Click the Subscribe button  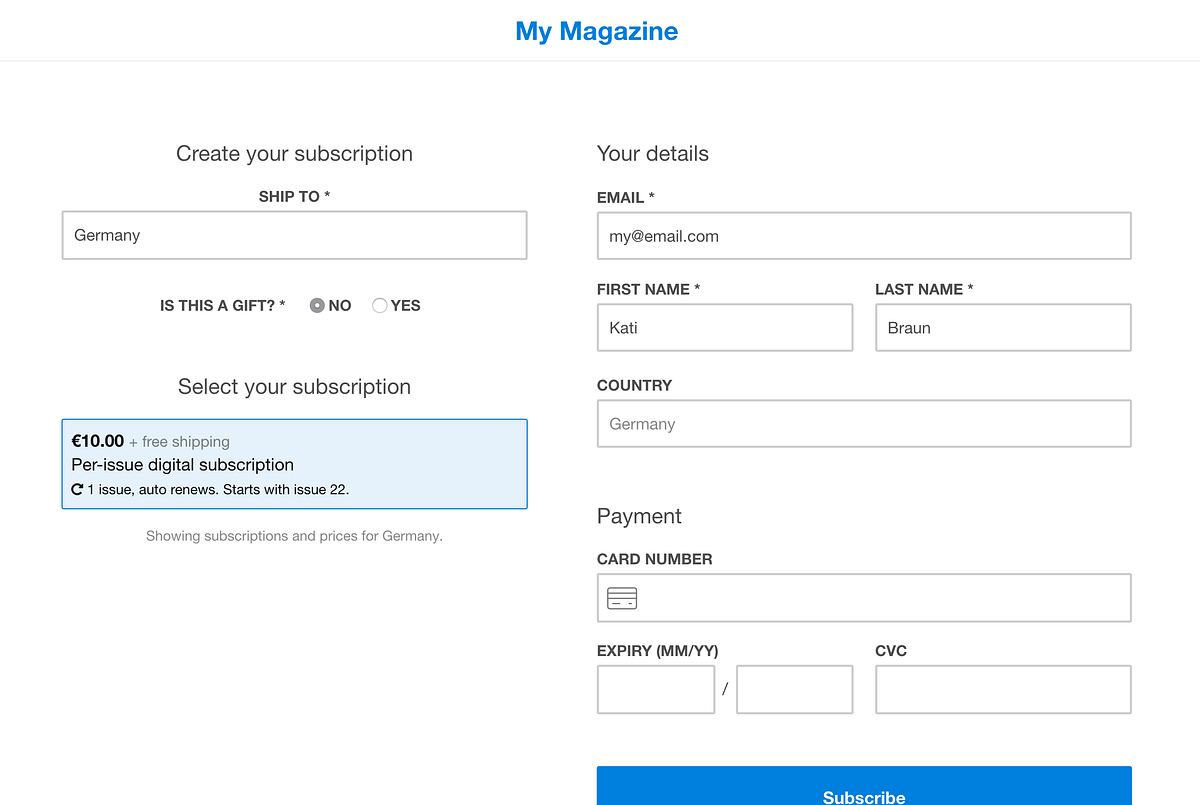[x=864, y=786]
